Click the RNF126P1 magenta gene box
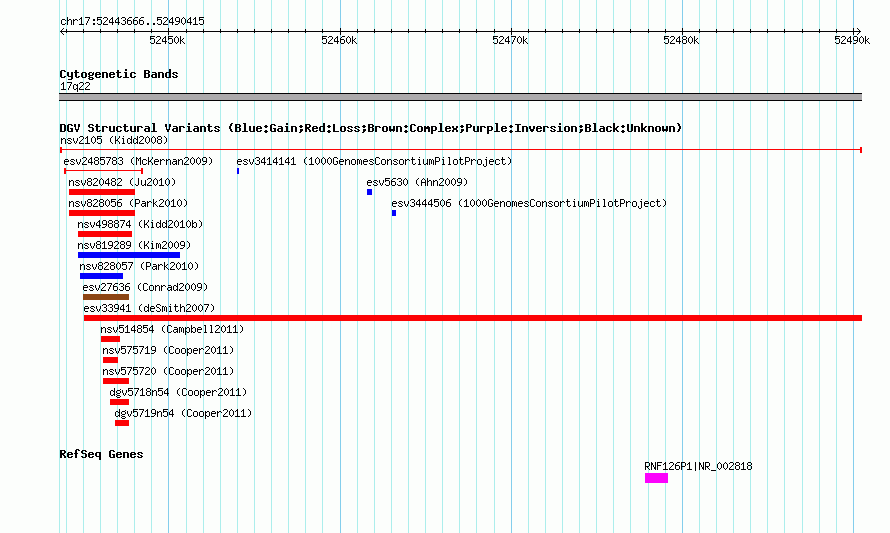This screenshot has width=890, height=533. 656,479
